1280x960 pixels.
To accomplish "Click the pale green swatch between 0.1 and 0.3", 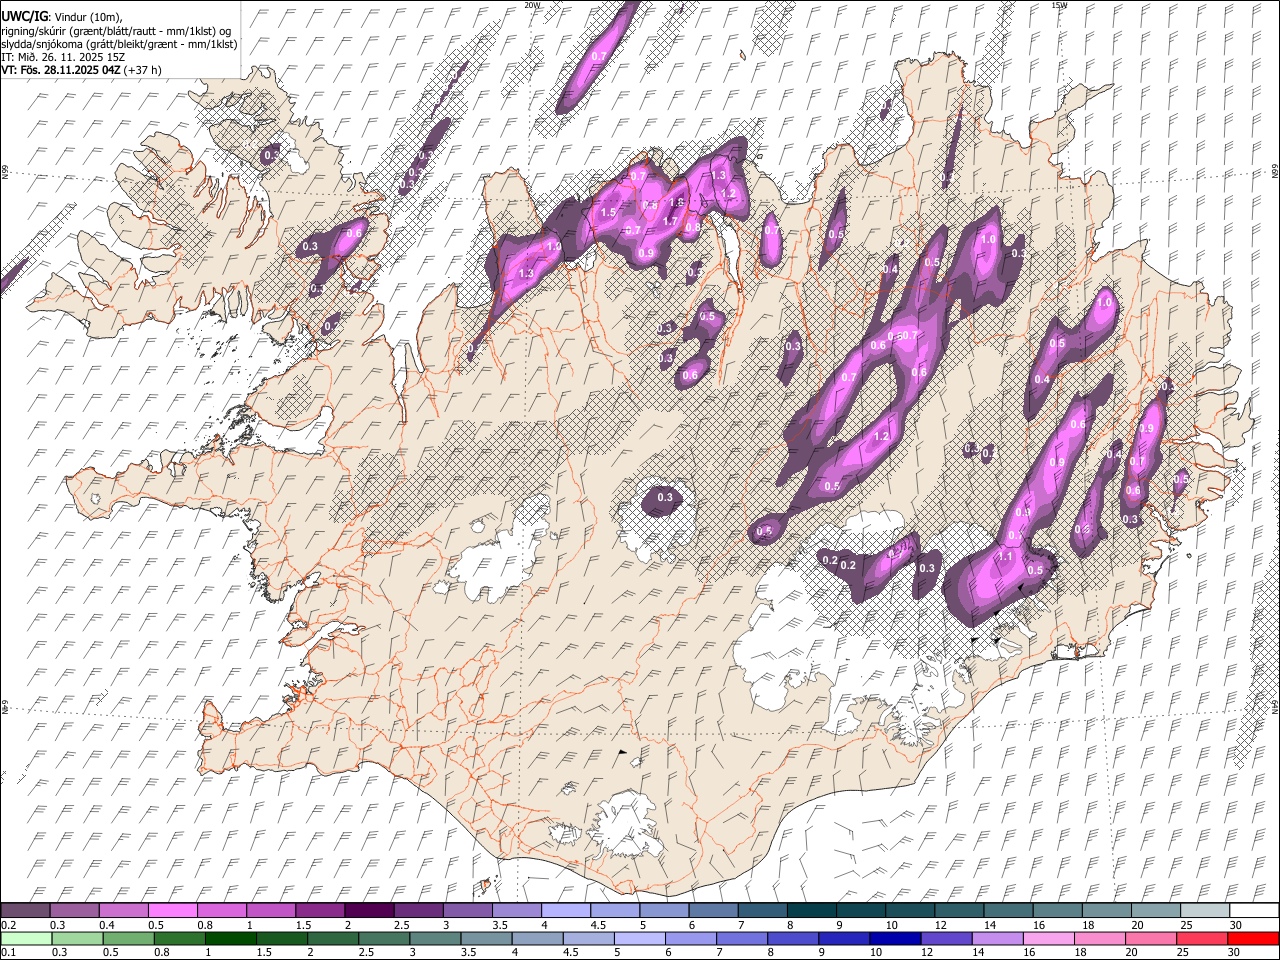I will (x=26, y=938).
